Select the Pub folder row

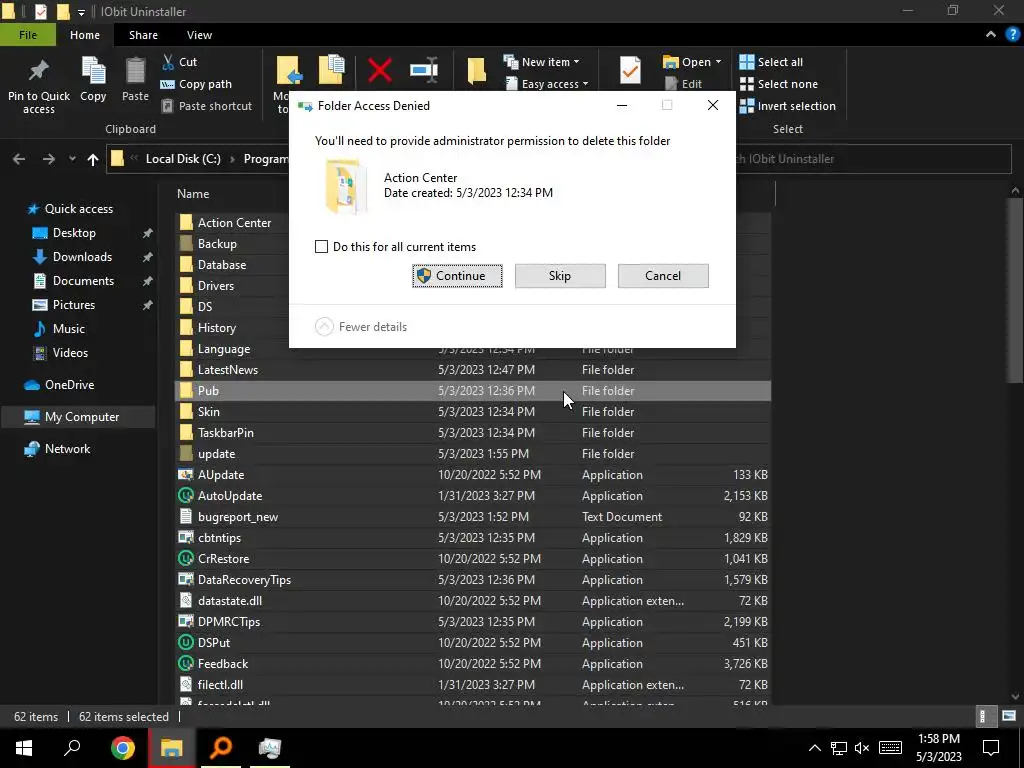[473, 391]
